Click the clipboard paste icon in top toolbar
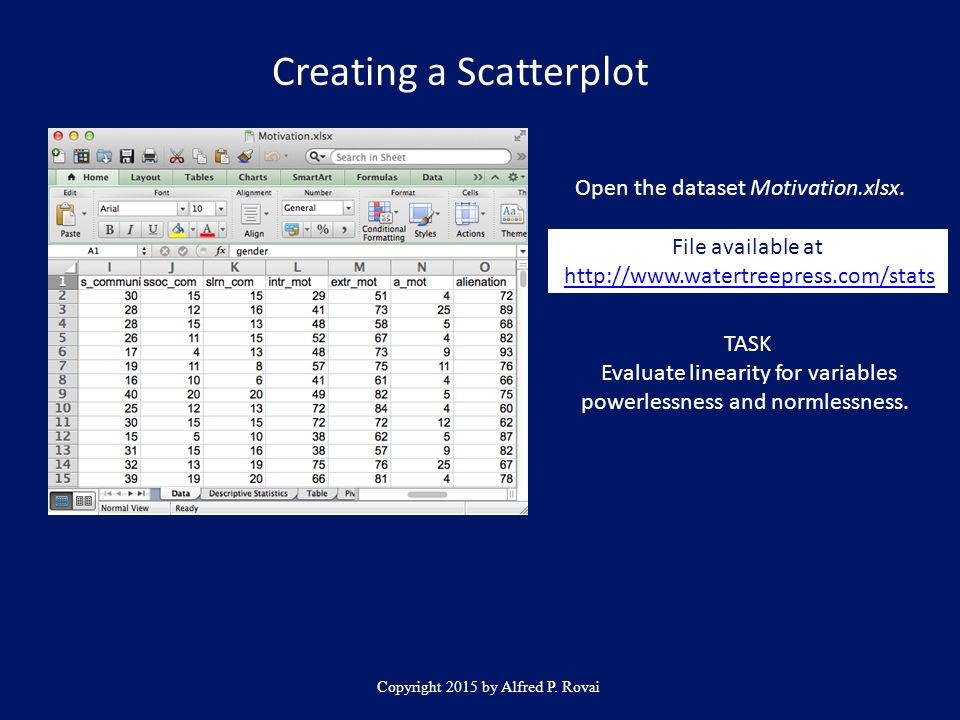Screen dimensions: 960x720 222,156
